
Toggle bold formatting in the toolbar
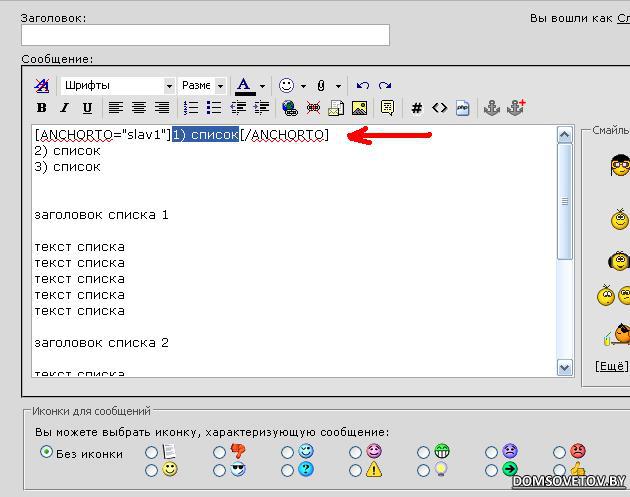[41, 108]
